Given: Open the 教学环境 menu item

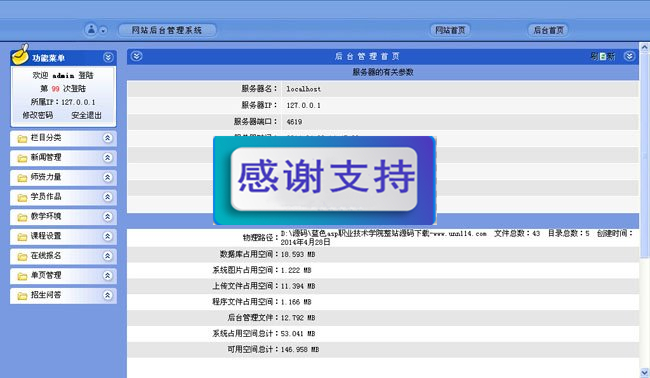Looking at the screenshot, I should pyautogui.click(x=46, y=216).
